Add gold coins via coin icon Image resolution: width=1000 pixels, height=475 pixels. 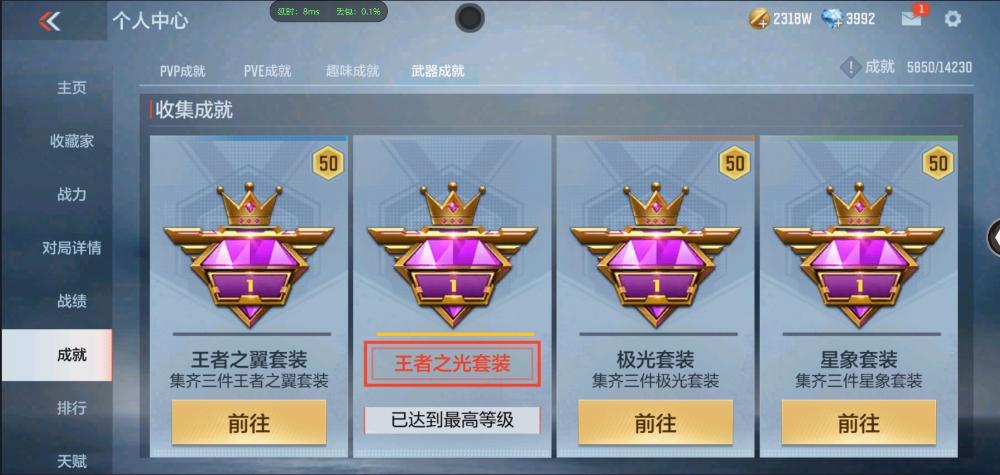click(x=758, y=19)
